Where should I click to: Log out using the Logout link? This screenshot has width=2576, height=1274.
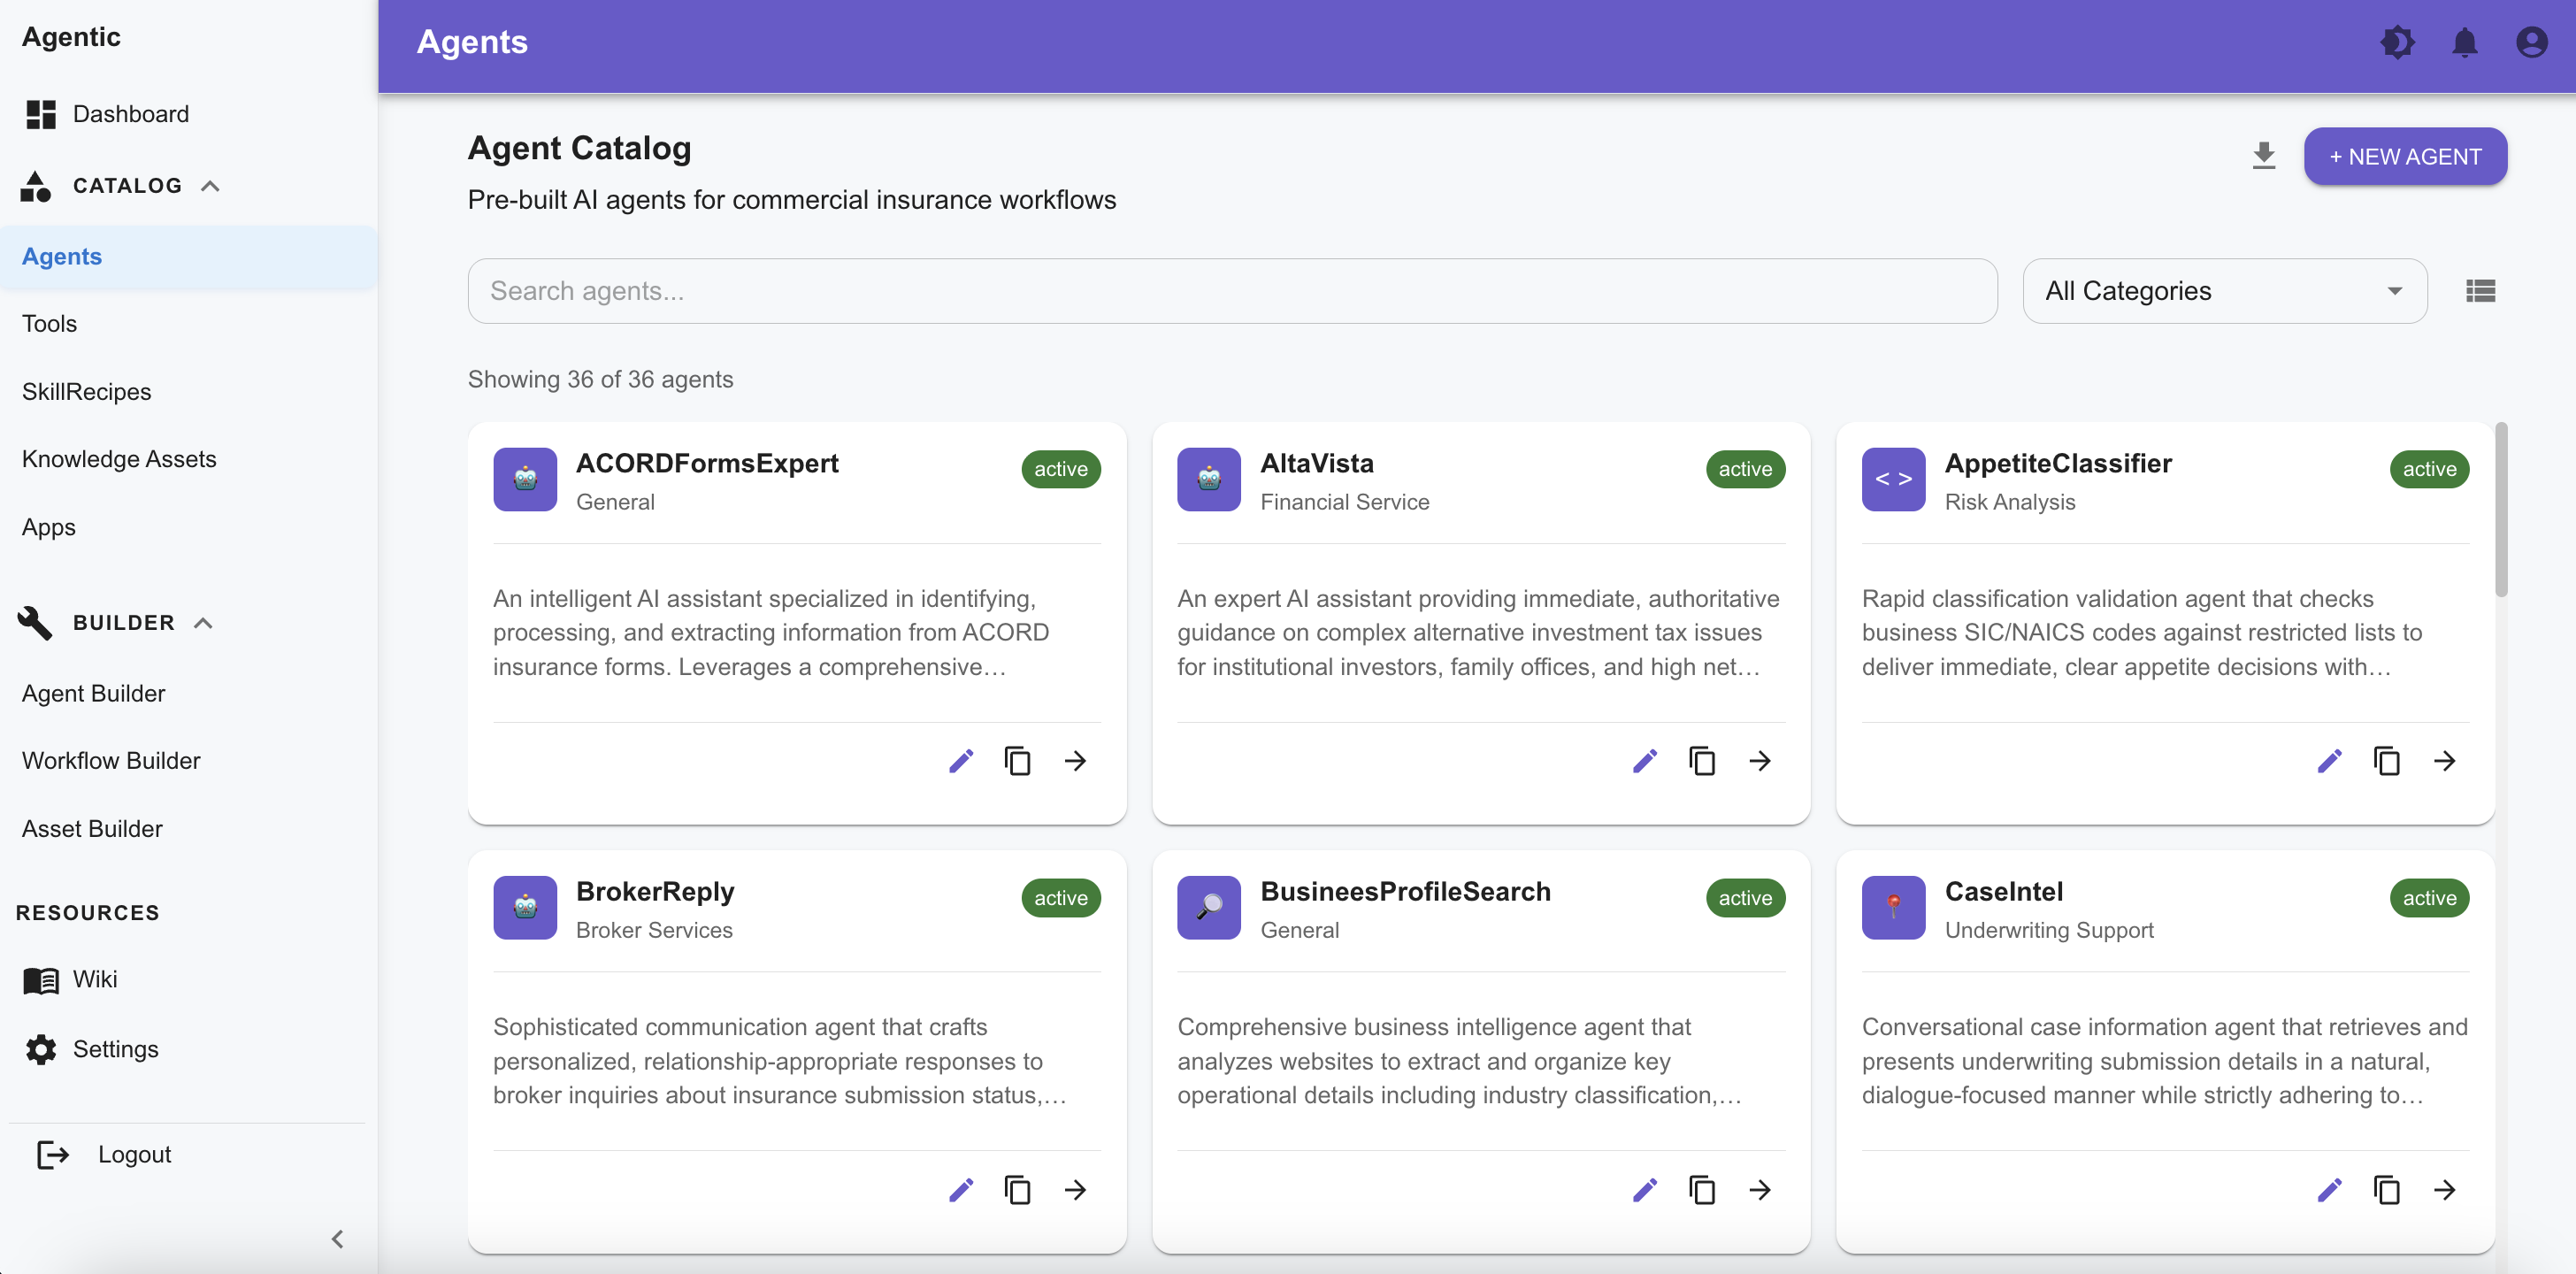tap(134, 1154)
